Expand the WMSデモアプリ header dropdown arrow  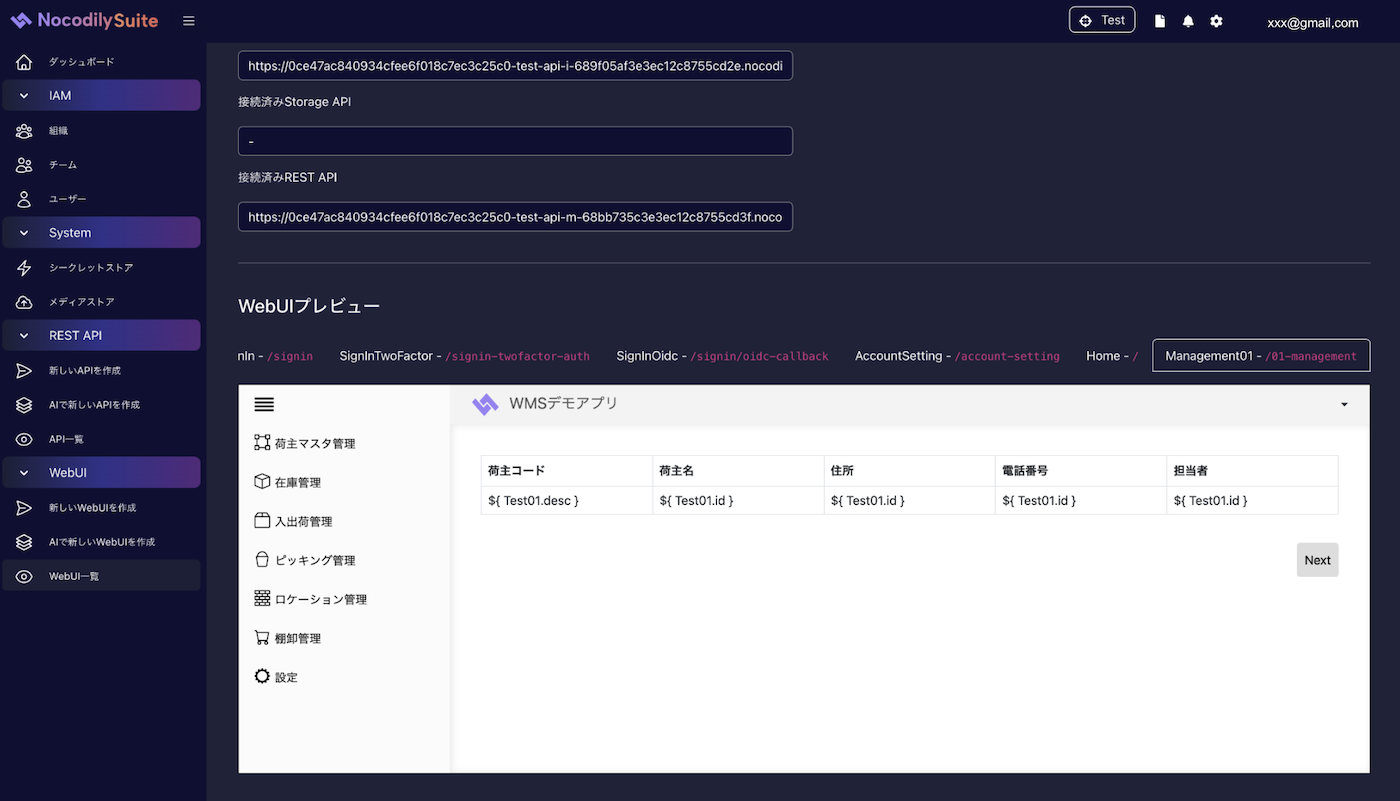[1344, 404]
